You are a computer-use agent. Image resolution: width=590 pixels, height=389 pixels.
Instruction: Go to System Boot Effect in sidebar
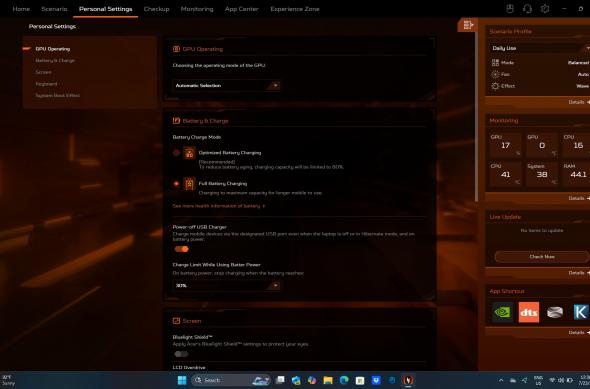58,96
